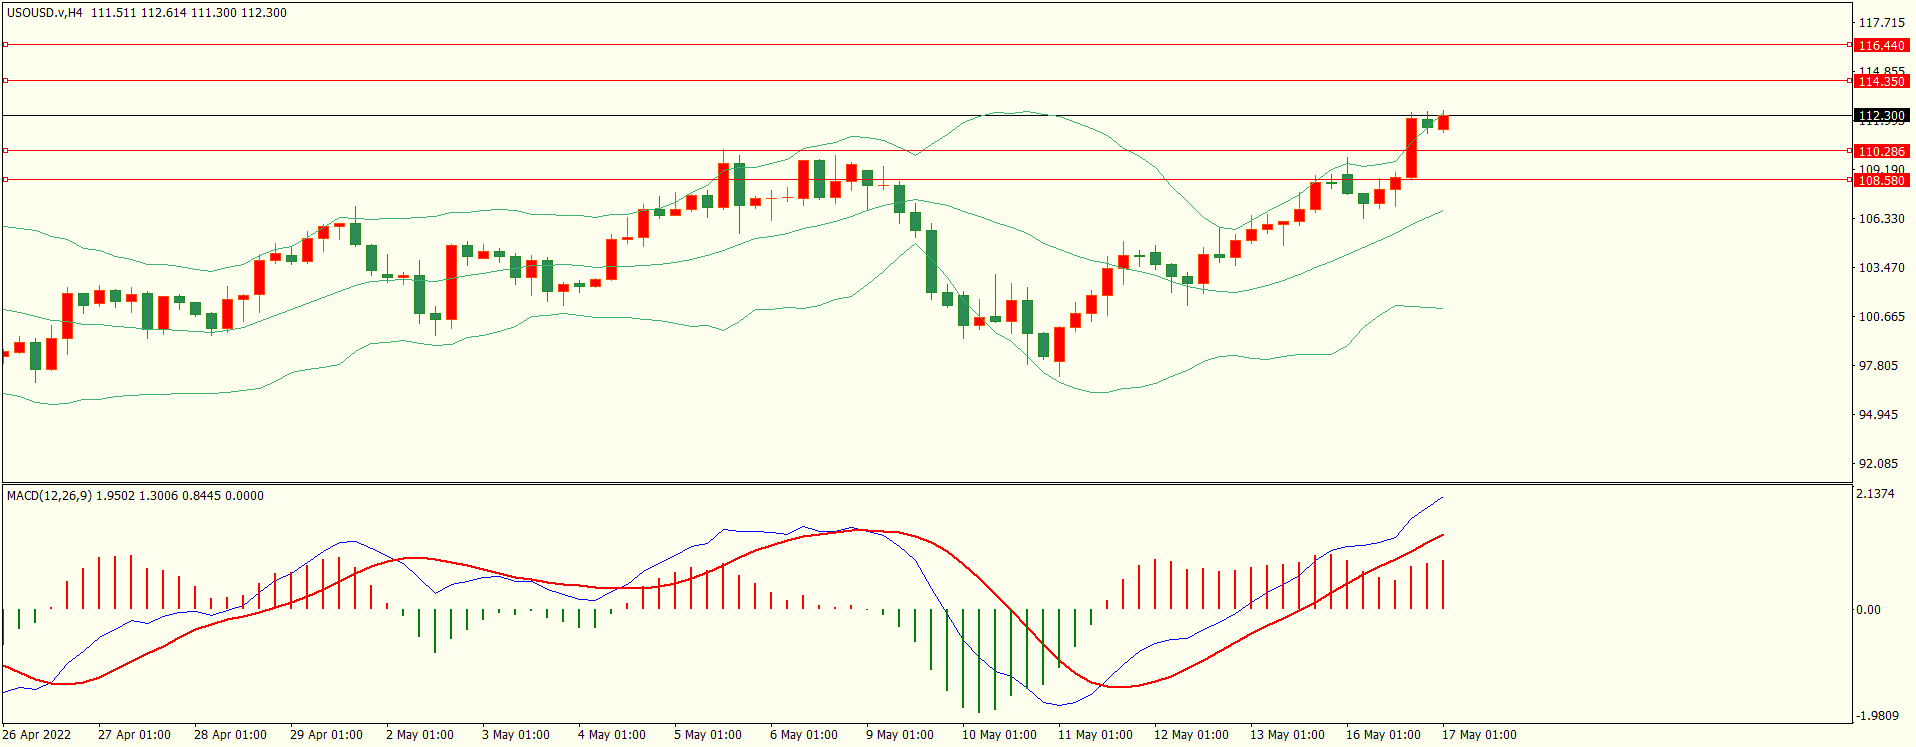Select left handle of the 110.286 line
Viewport: 1916px width, 747px height.
point(5,151)
